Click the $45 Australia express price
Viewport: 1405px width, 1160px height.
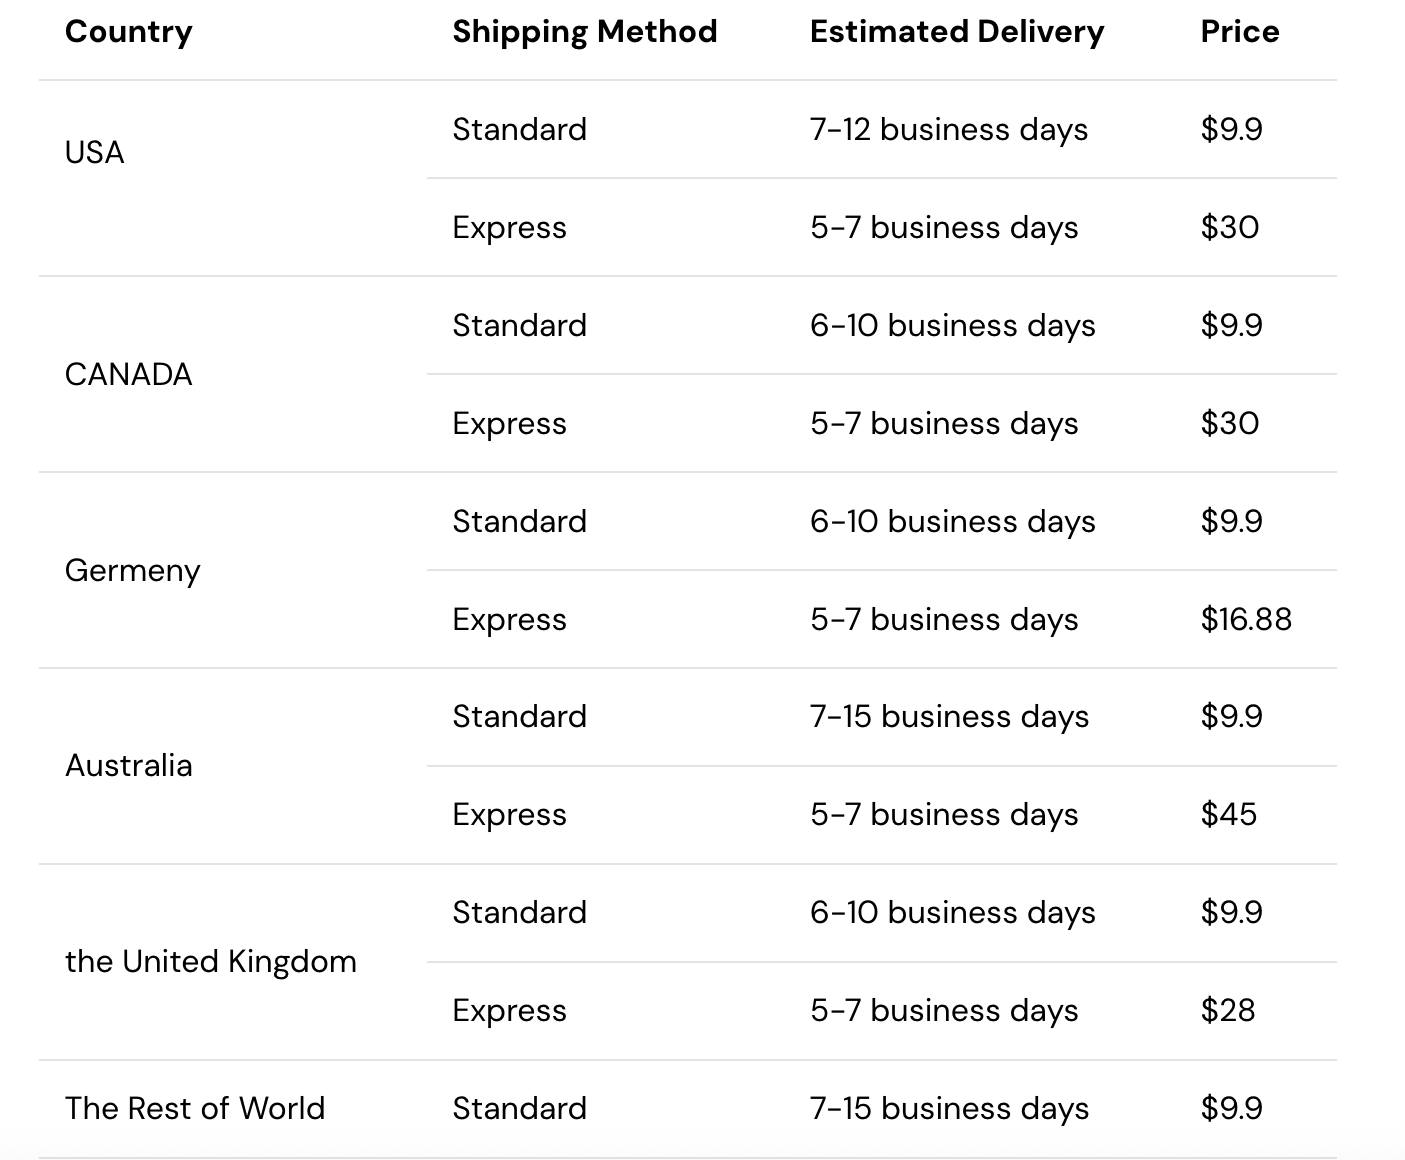[1228, 815]
